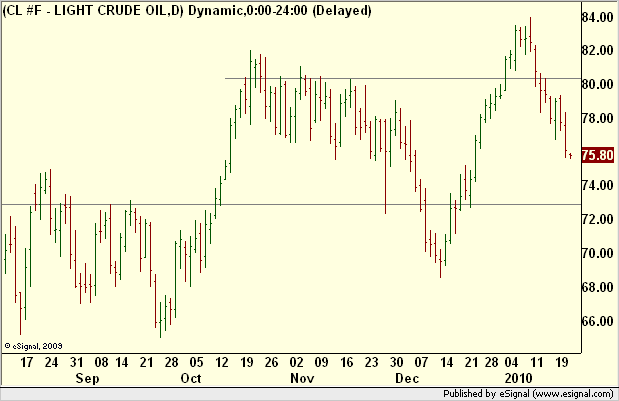Click the 68.00 price axis label

[598, 287]
